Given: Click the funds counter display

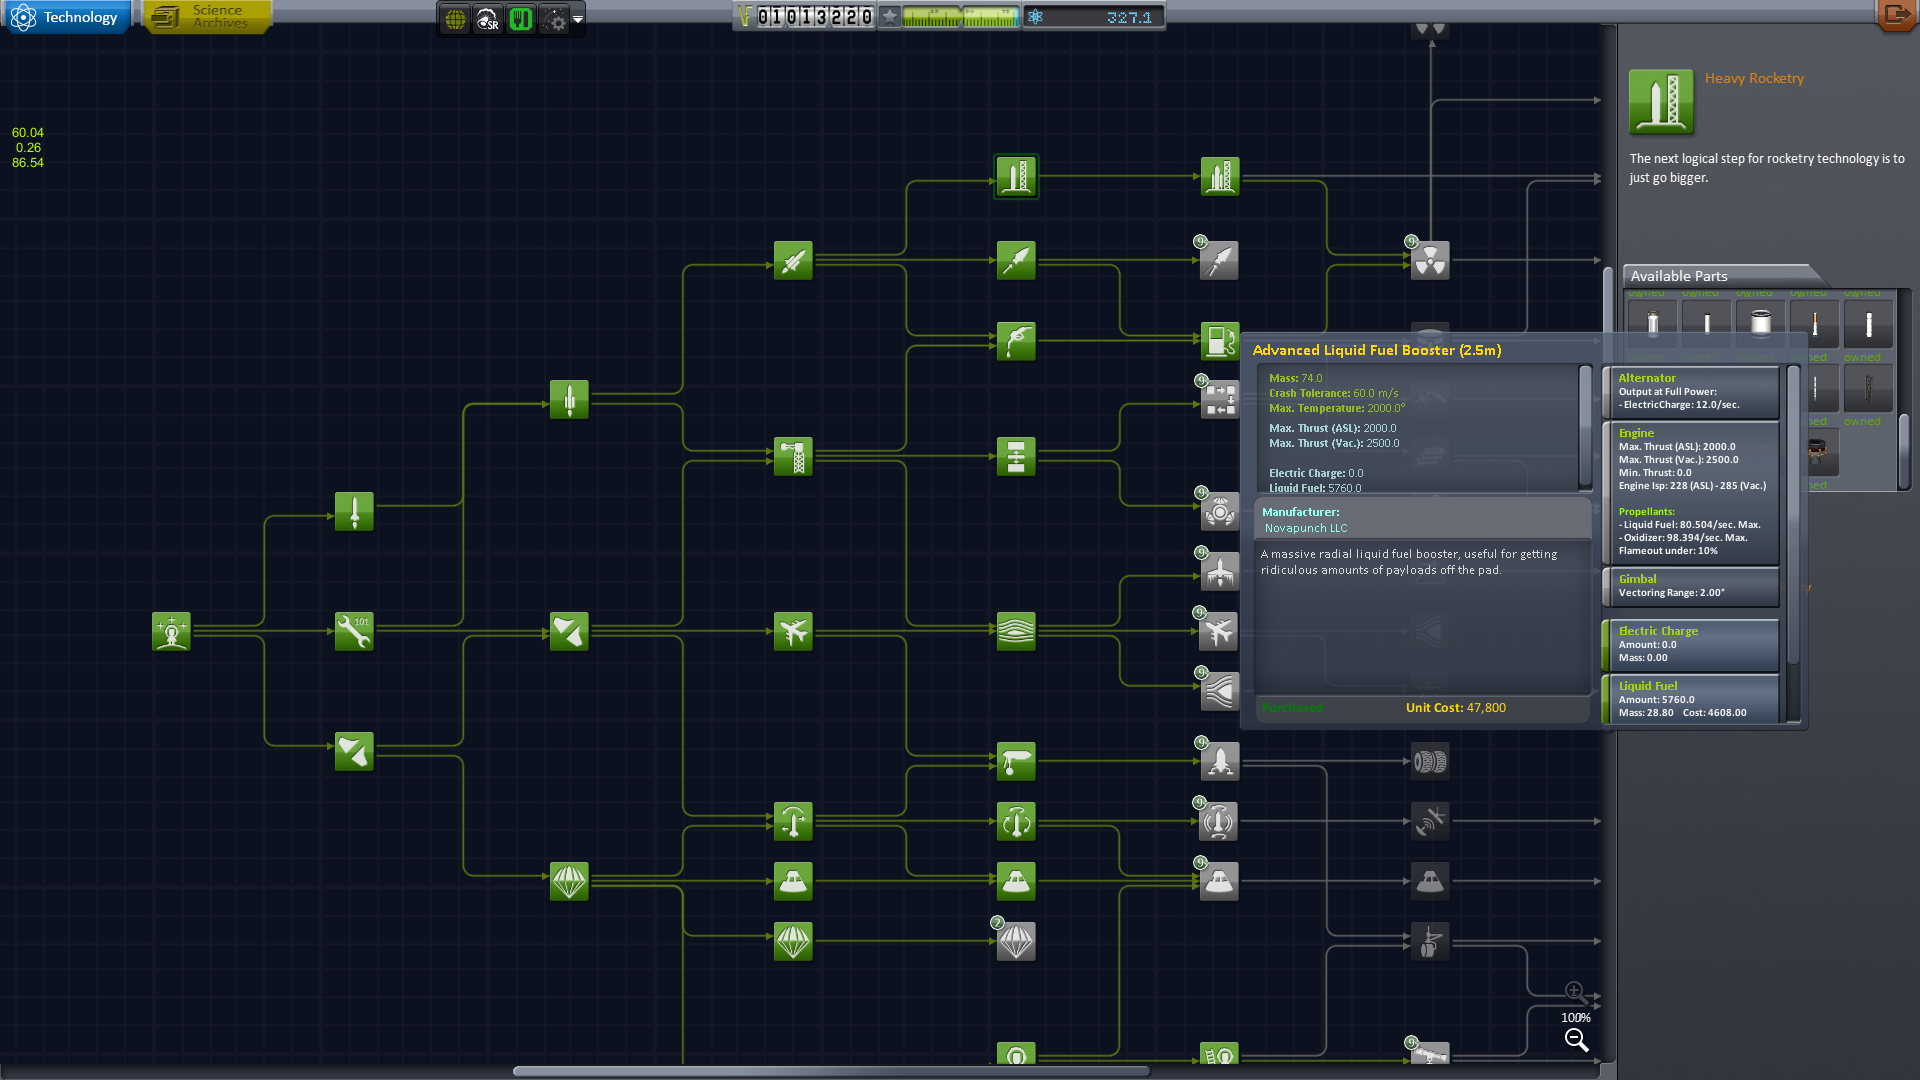Looking at the screenshot, I should [806, 17].
